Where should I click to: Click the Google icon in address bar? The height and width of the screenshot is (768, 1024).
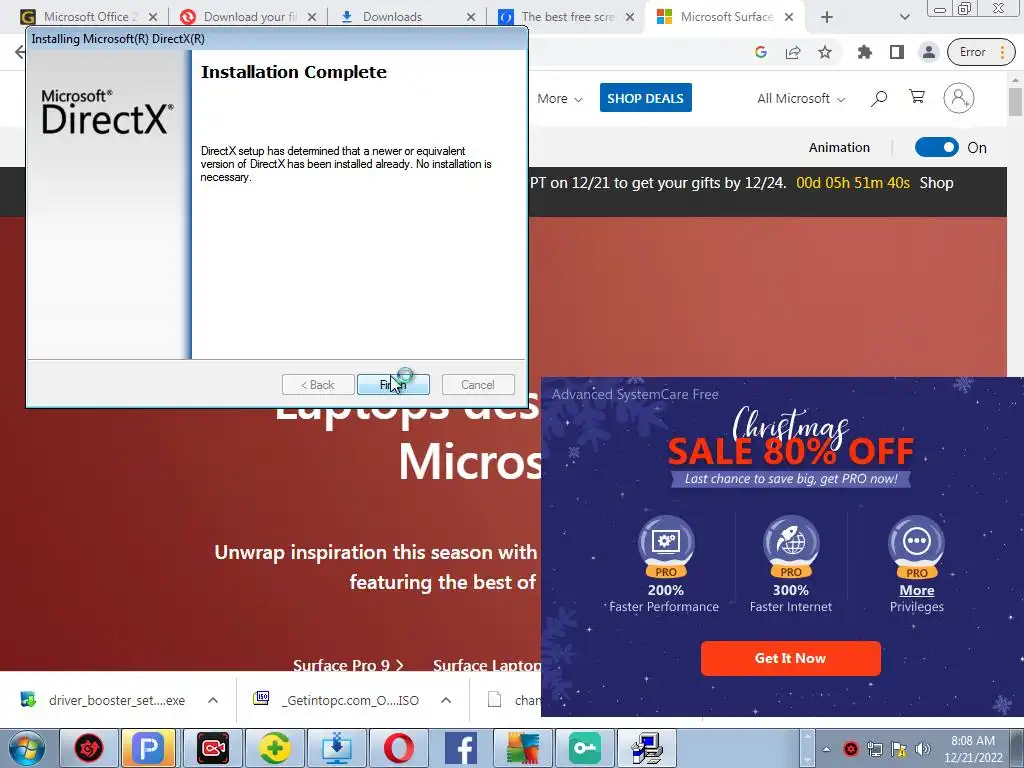[761, 52]
